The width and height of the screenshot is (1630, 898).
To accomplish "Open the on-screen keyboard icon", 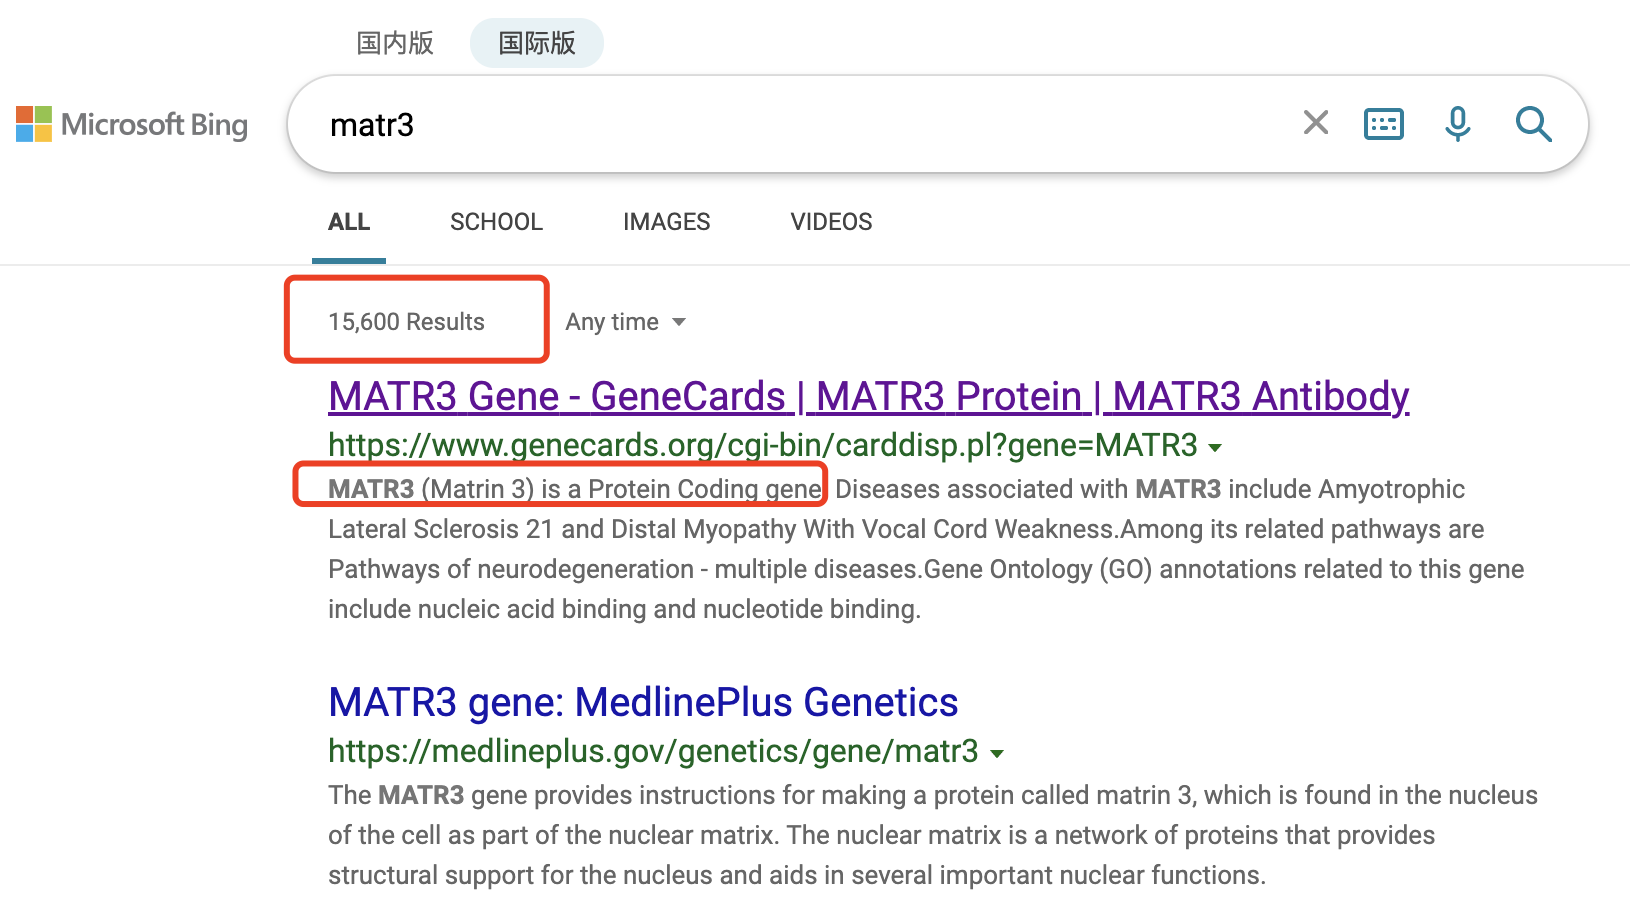I will click(1384, 124).
